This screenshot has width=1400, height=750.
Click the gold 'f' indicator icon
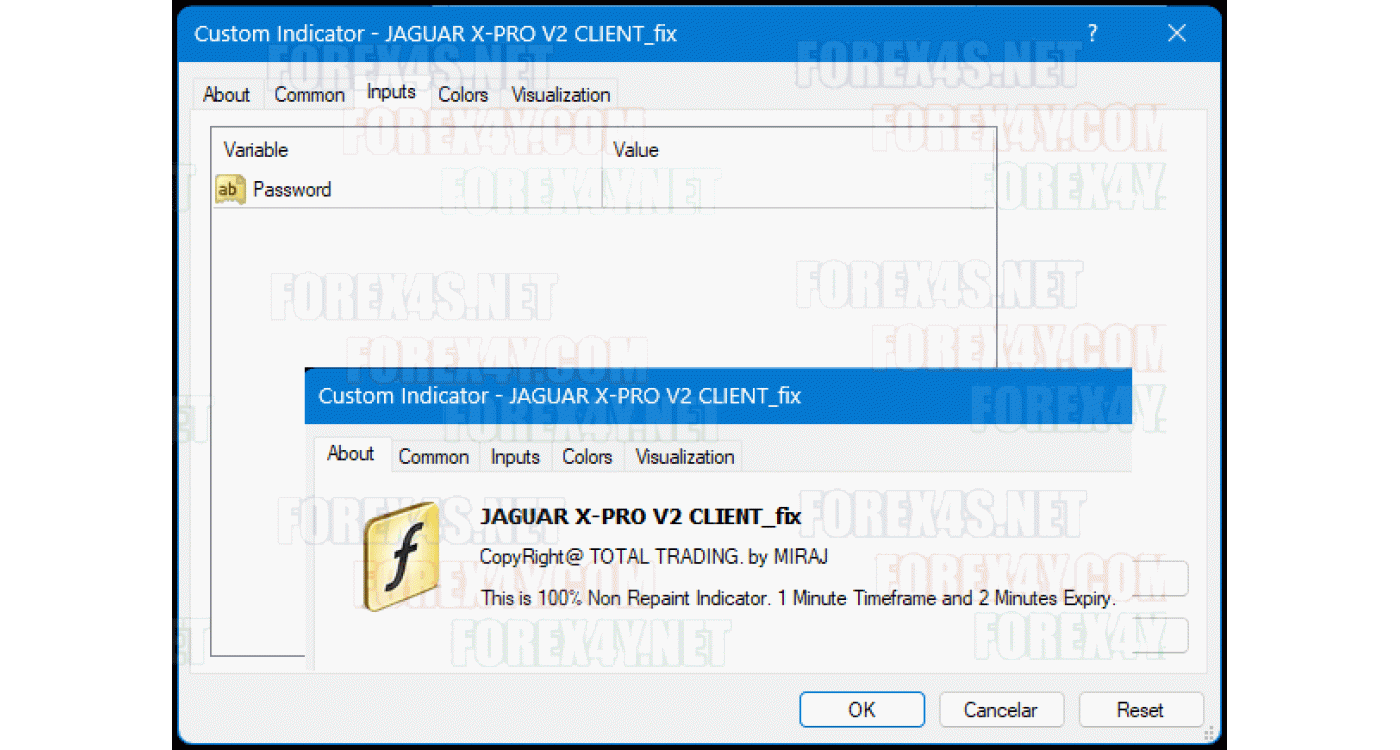coord(400,557)
